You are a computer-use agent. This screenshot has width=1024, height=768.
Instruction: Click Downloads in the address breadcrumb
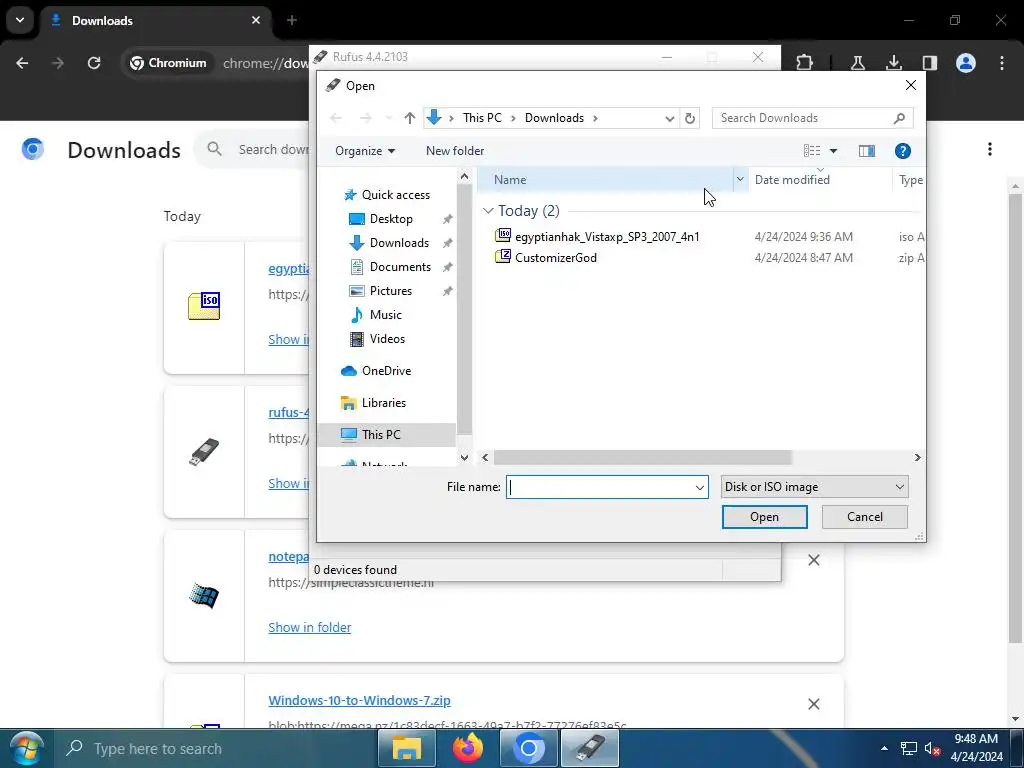pos(554,118)
